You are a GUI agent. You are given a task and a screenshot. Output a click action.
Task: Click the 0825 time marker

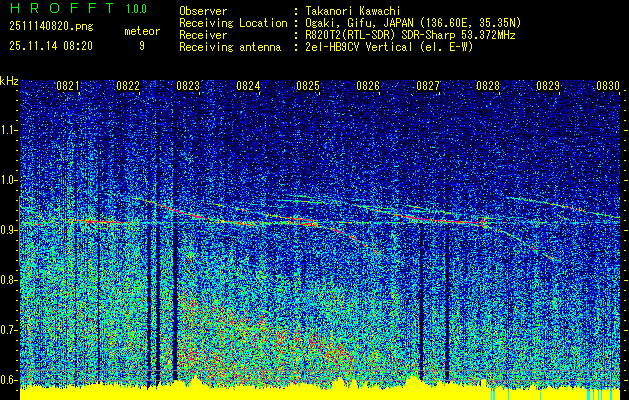(x=308, y=85)
